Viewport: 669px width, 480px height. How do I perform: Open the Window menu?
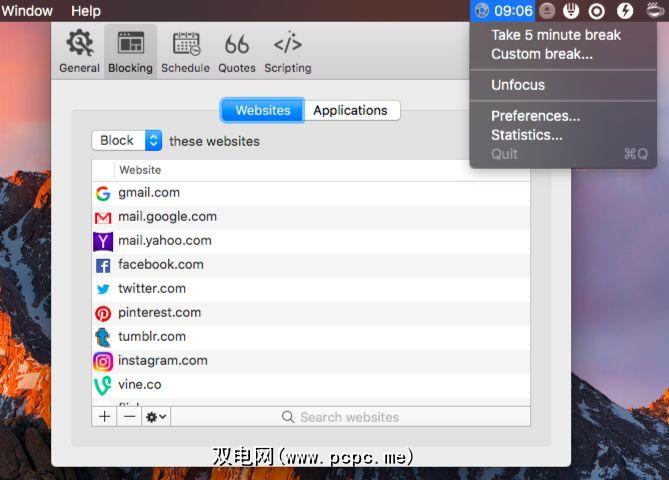tap(26, 11)
